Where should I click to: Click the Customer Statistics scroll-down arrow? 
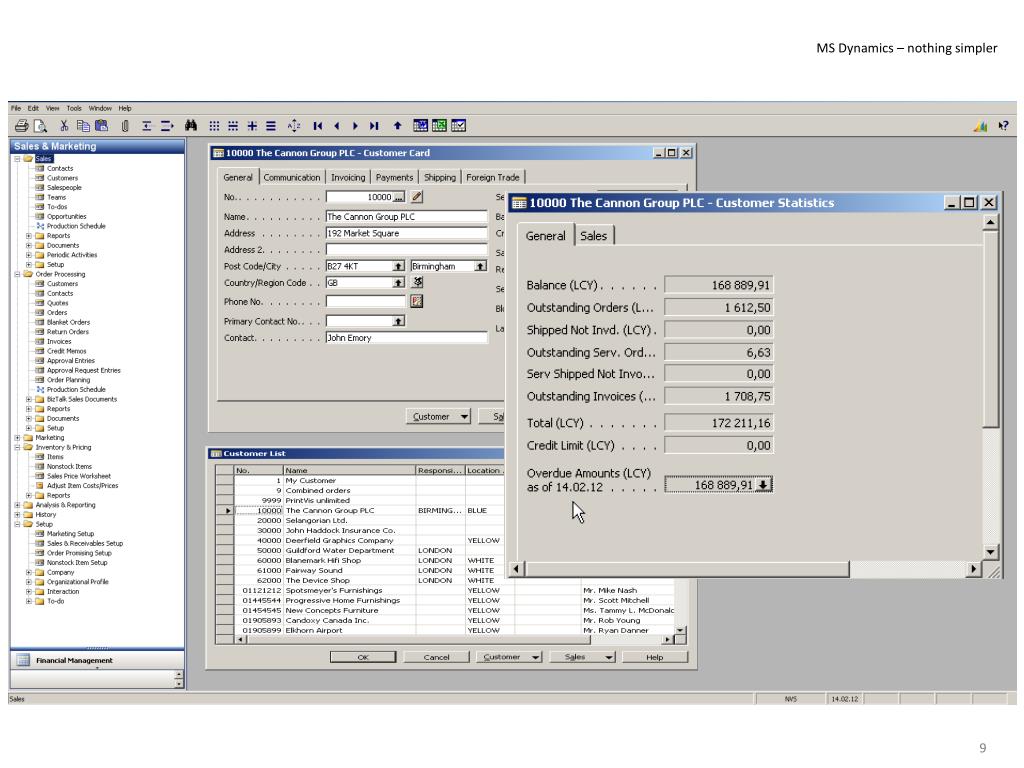(991, 552)
